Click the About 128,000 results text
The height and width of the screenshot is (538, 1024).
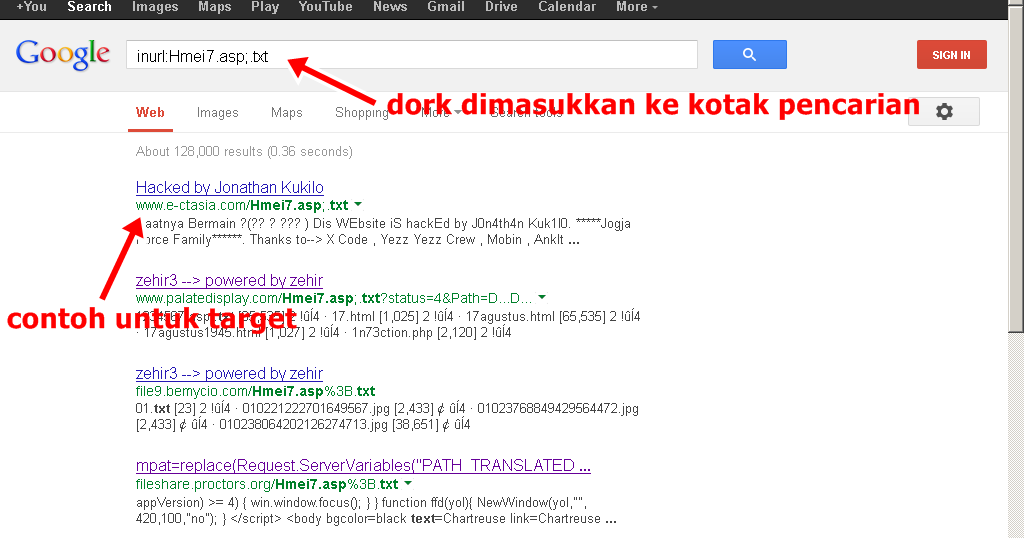click(x=244, y=151)
